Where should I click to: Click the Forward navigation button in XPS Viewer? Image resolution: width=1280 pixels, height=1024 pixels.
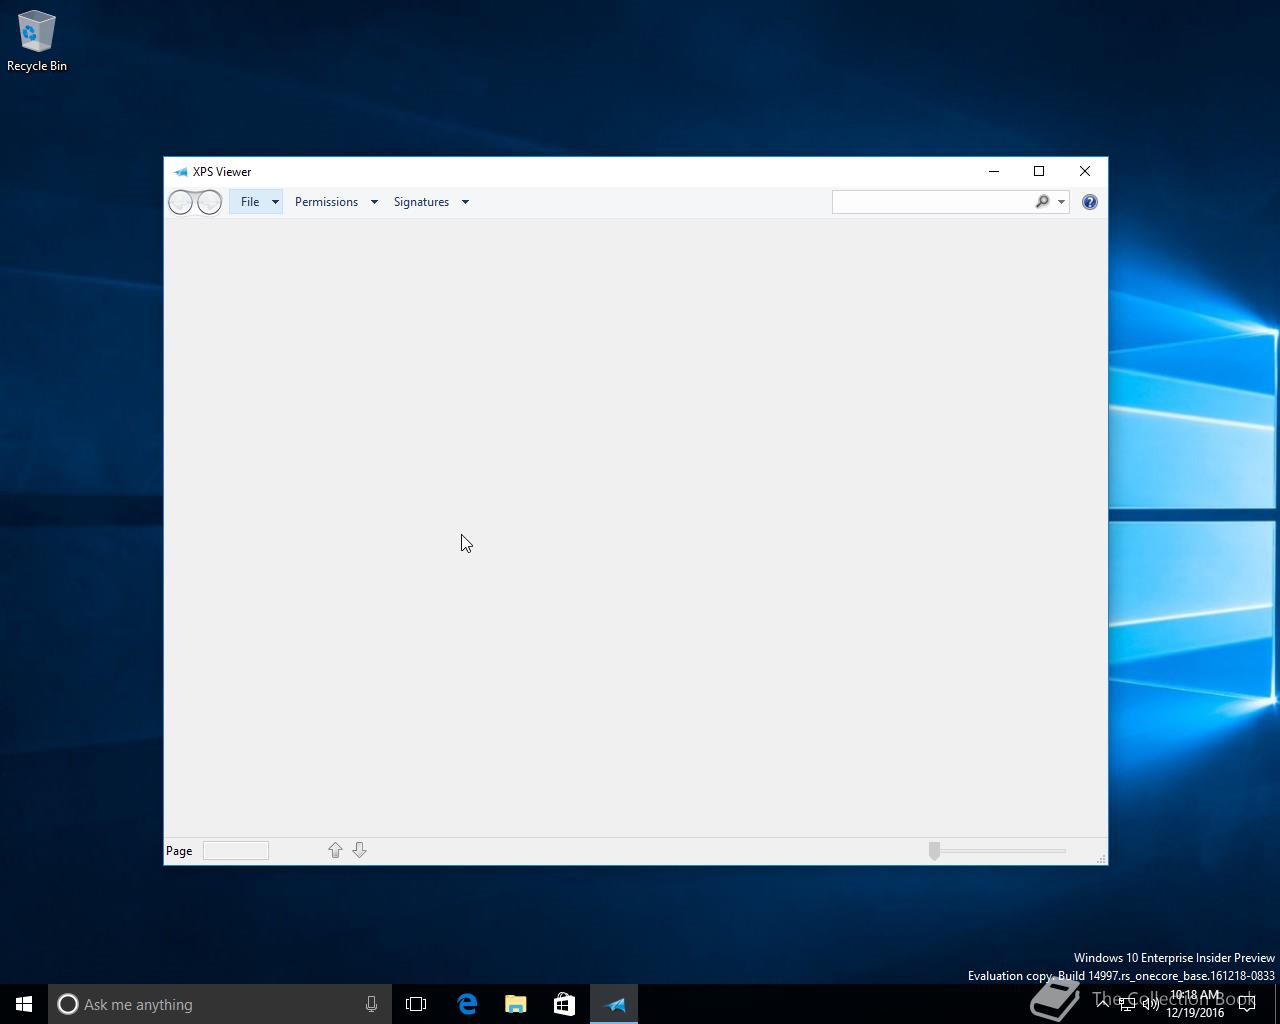[209, 202]
